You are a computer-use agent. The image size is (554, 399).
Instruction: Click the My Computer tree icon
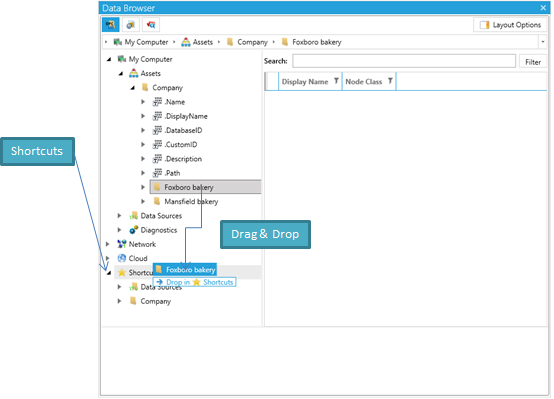click(122, 59)
